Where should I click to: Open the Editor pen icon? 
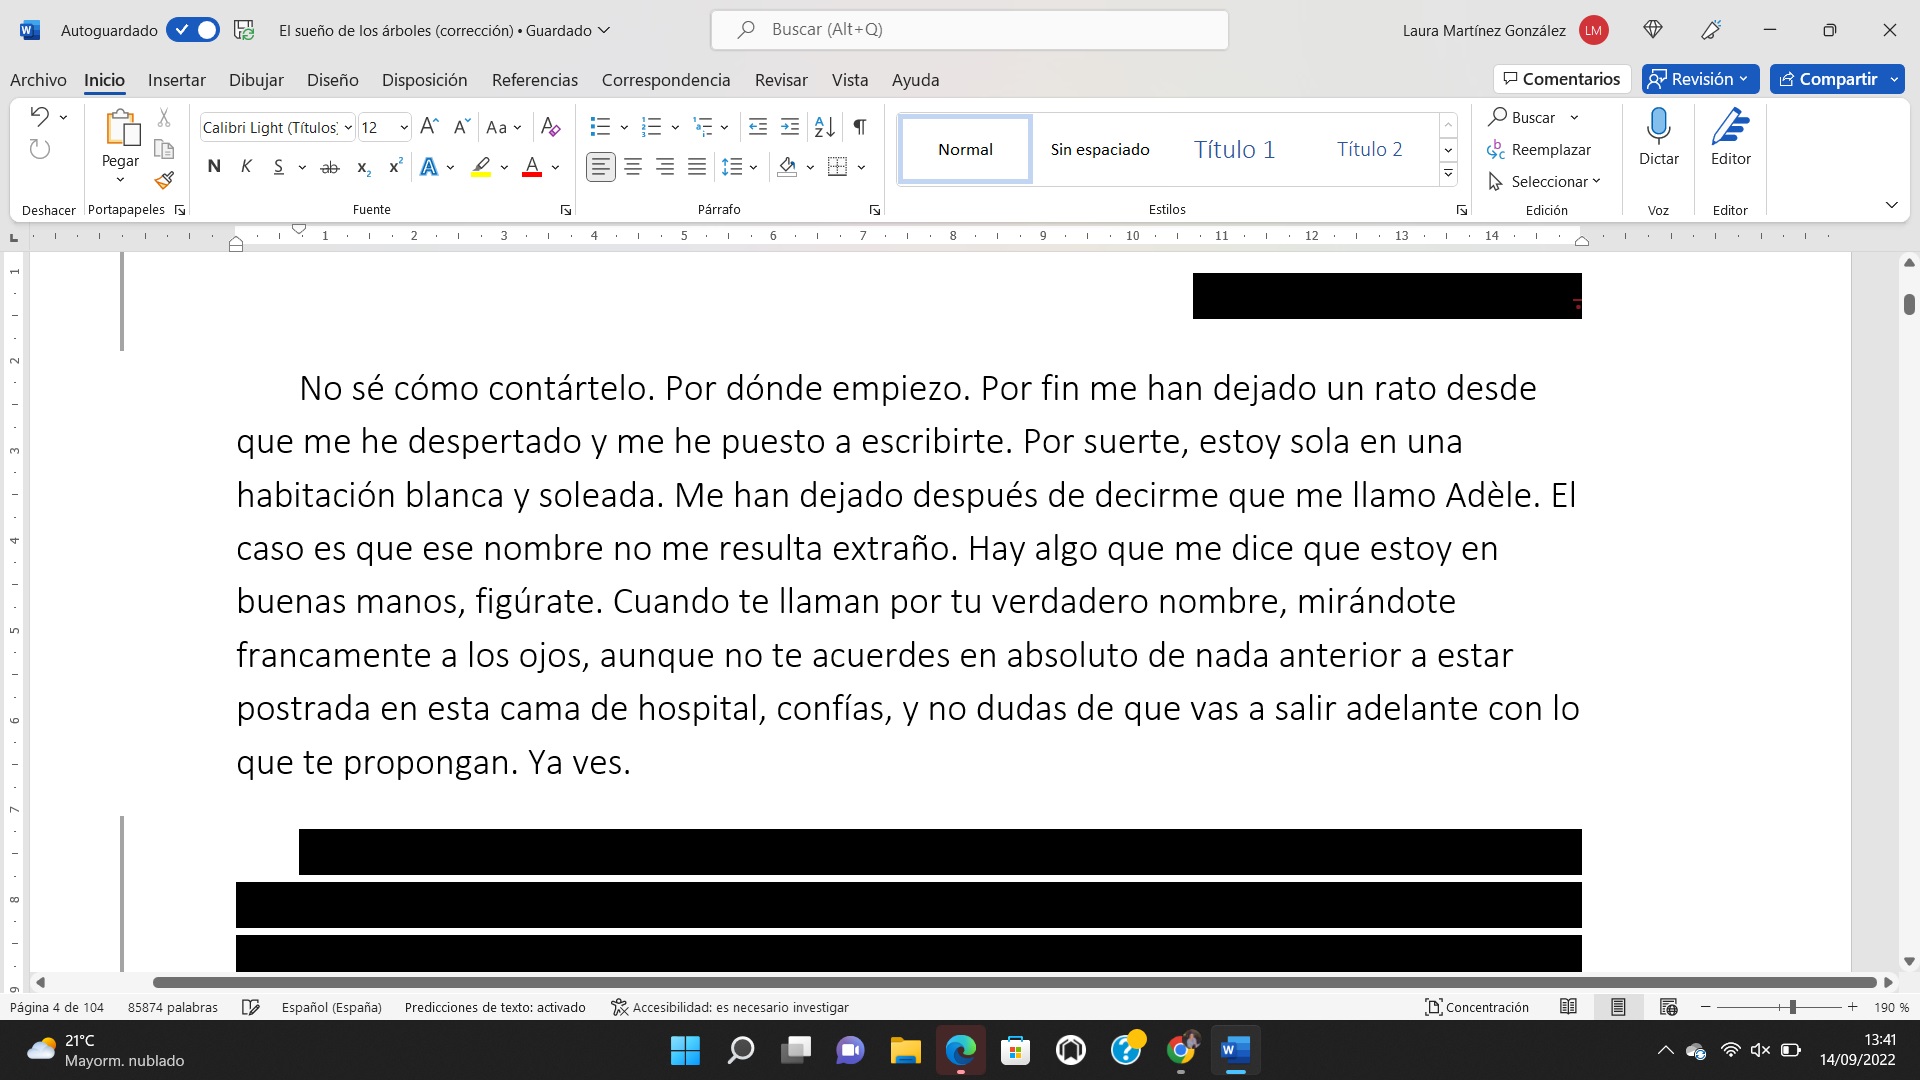[1730, 127]
